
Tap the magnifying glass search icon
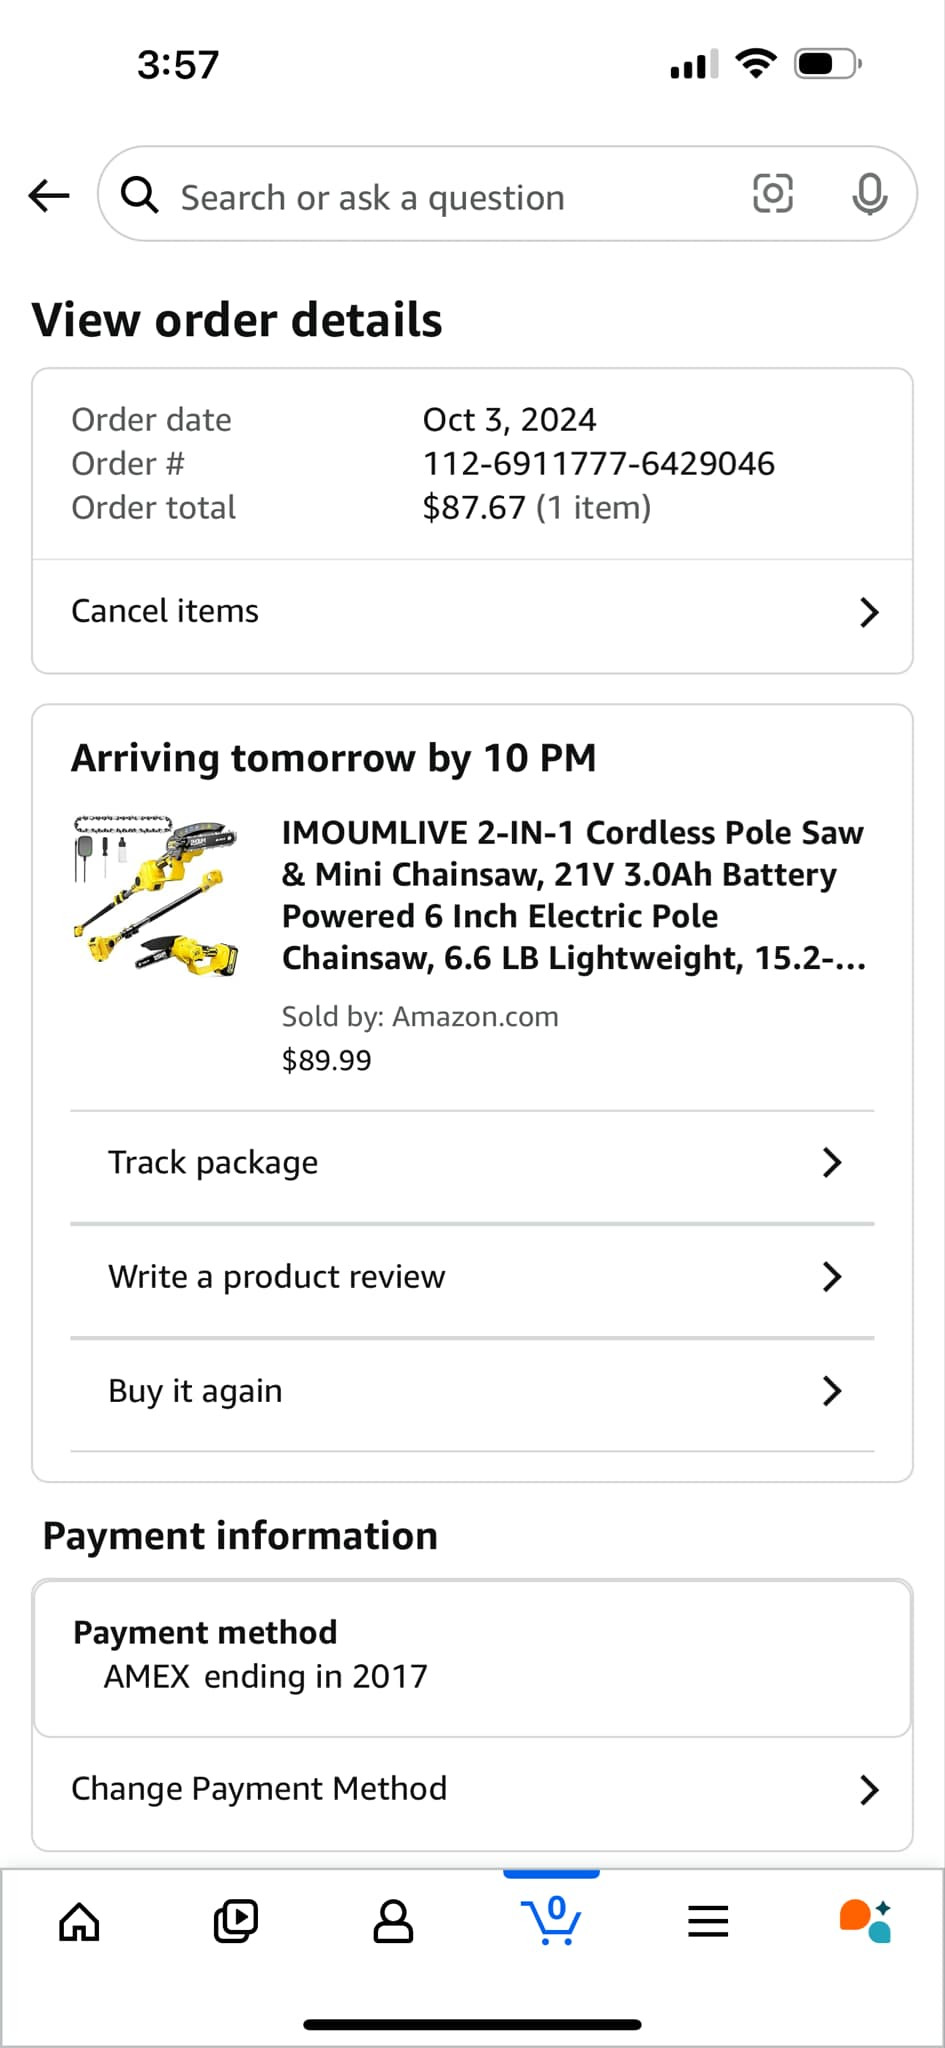coord(140,196)
